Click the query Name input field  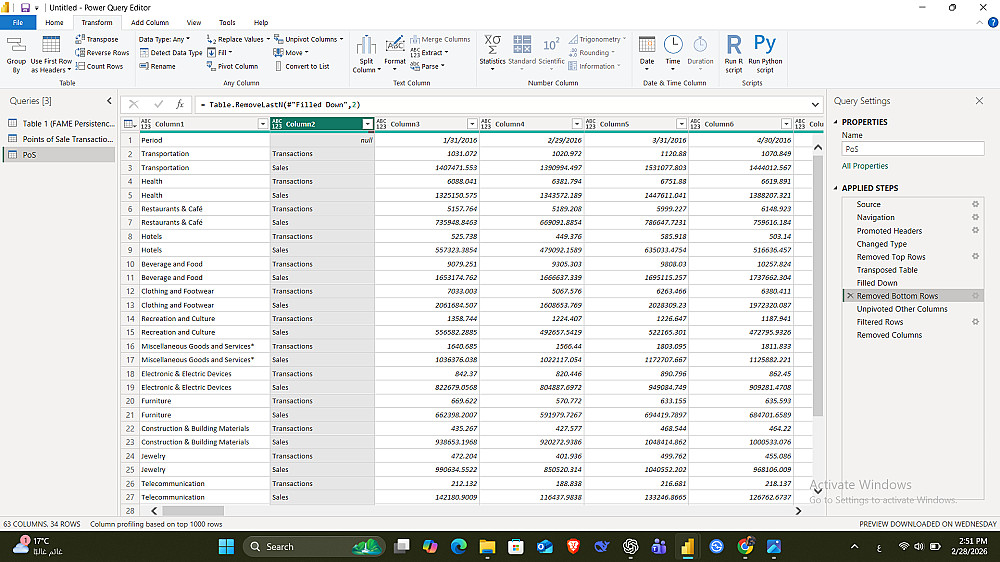click(x=912, y=149)
